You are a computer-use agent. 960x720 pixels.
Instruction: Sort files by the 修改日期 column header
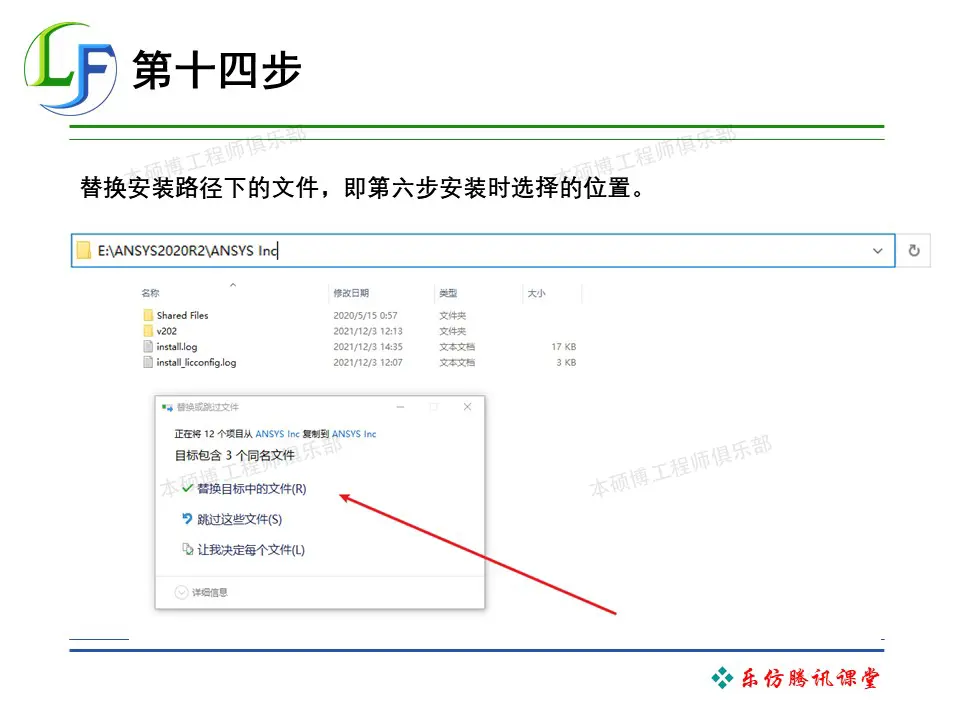pyautogui.click(x=351, y=293)
